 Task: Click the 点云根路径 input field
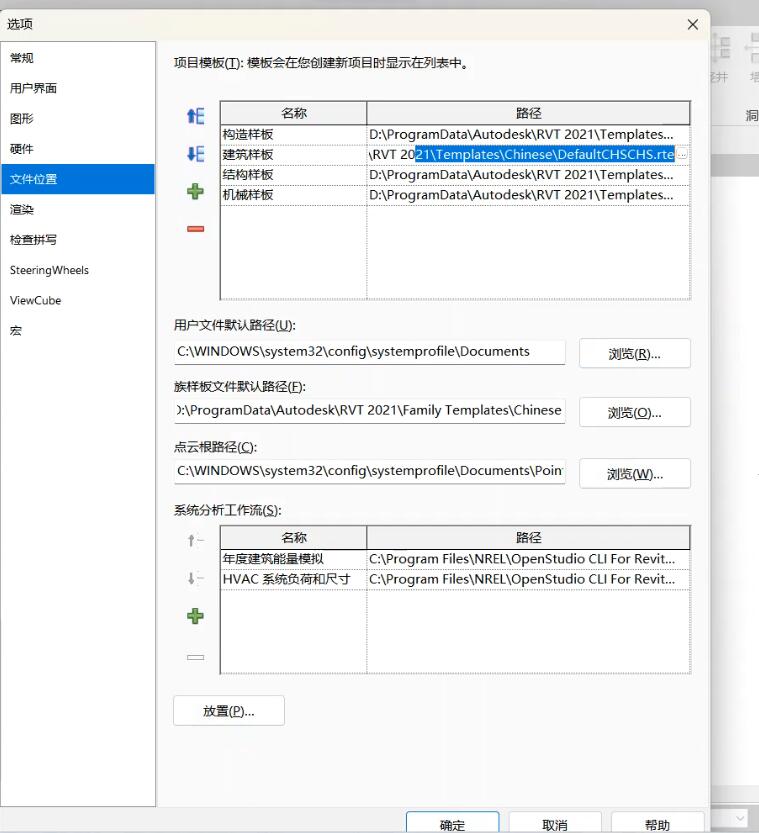pos(370,471)
